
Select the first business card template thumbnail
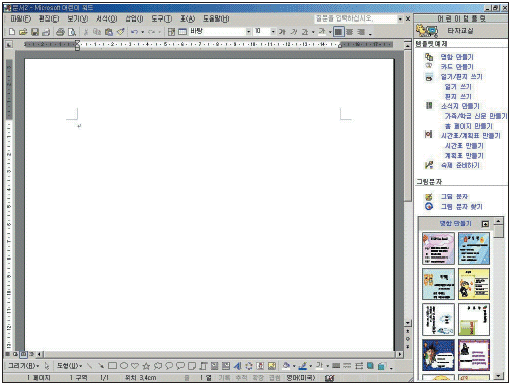(x=438, y=248)
